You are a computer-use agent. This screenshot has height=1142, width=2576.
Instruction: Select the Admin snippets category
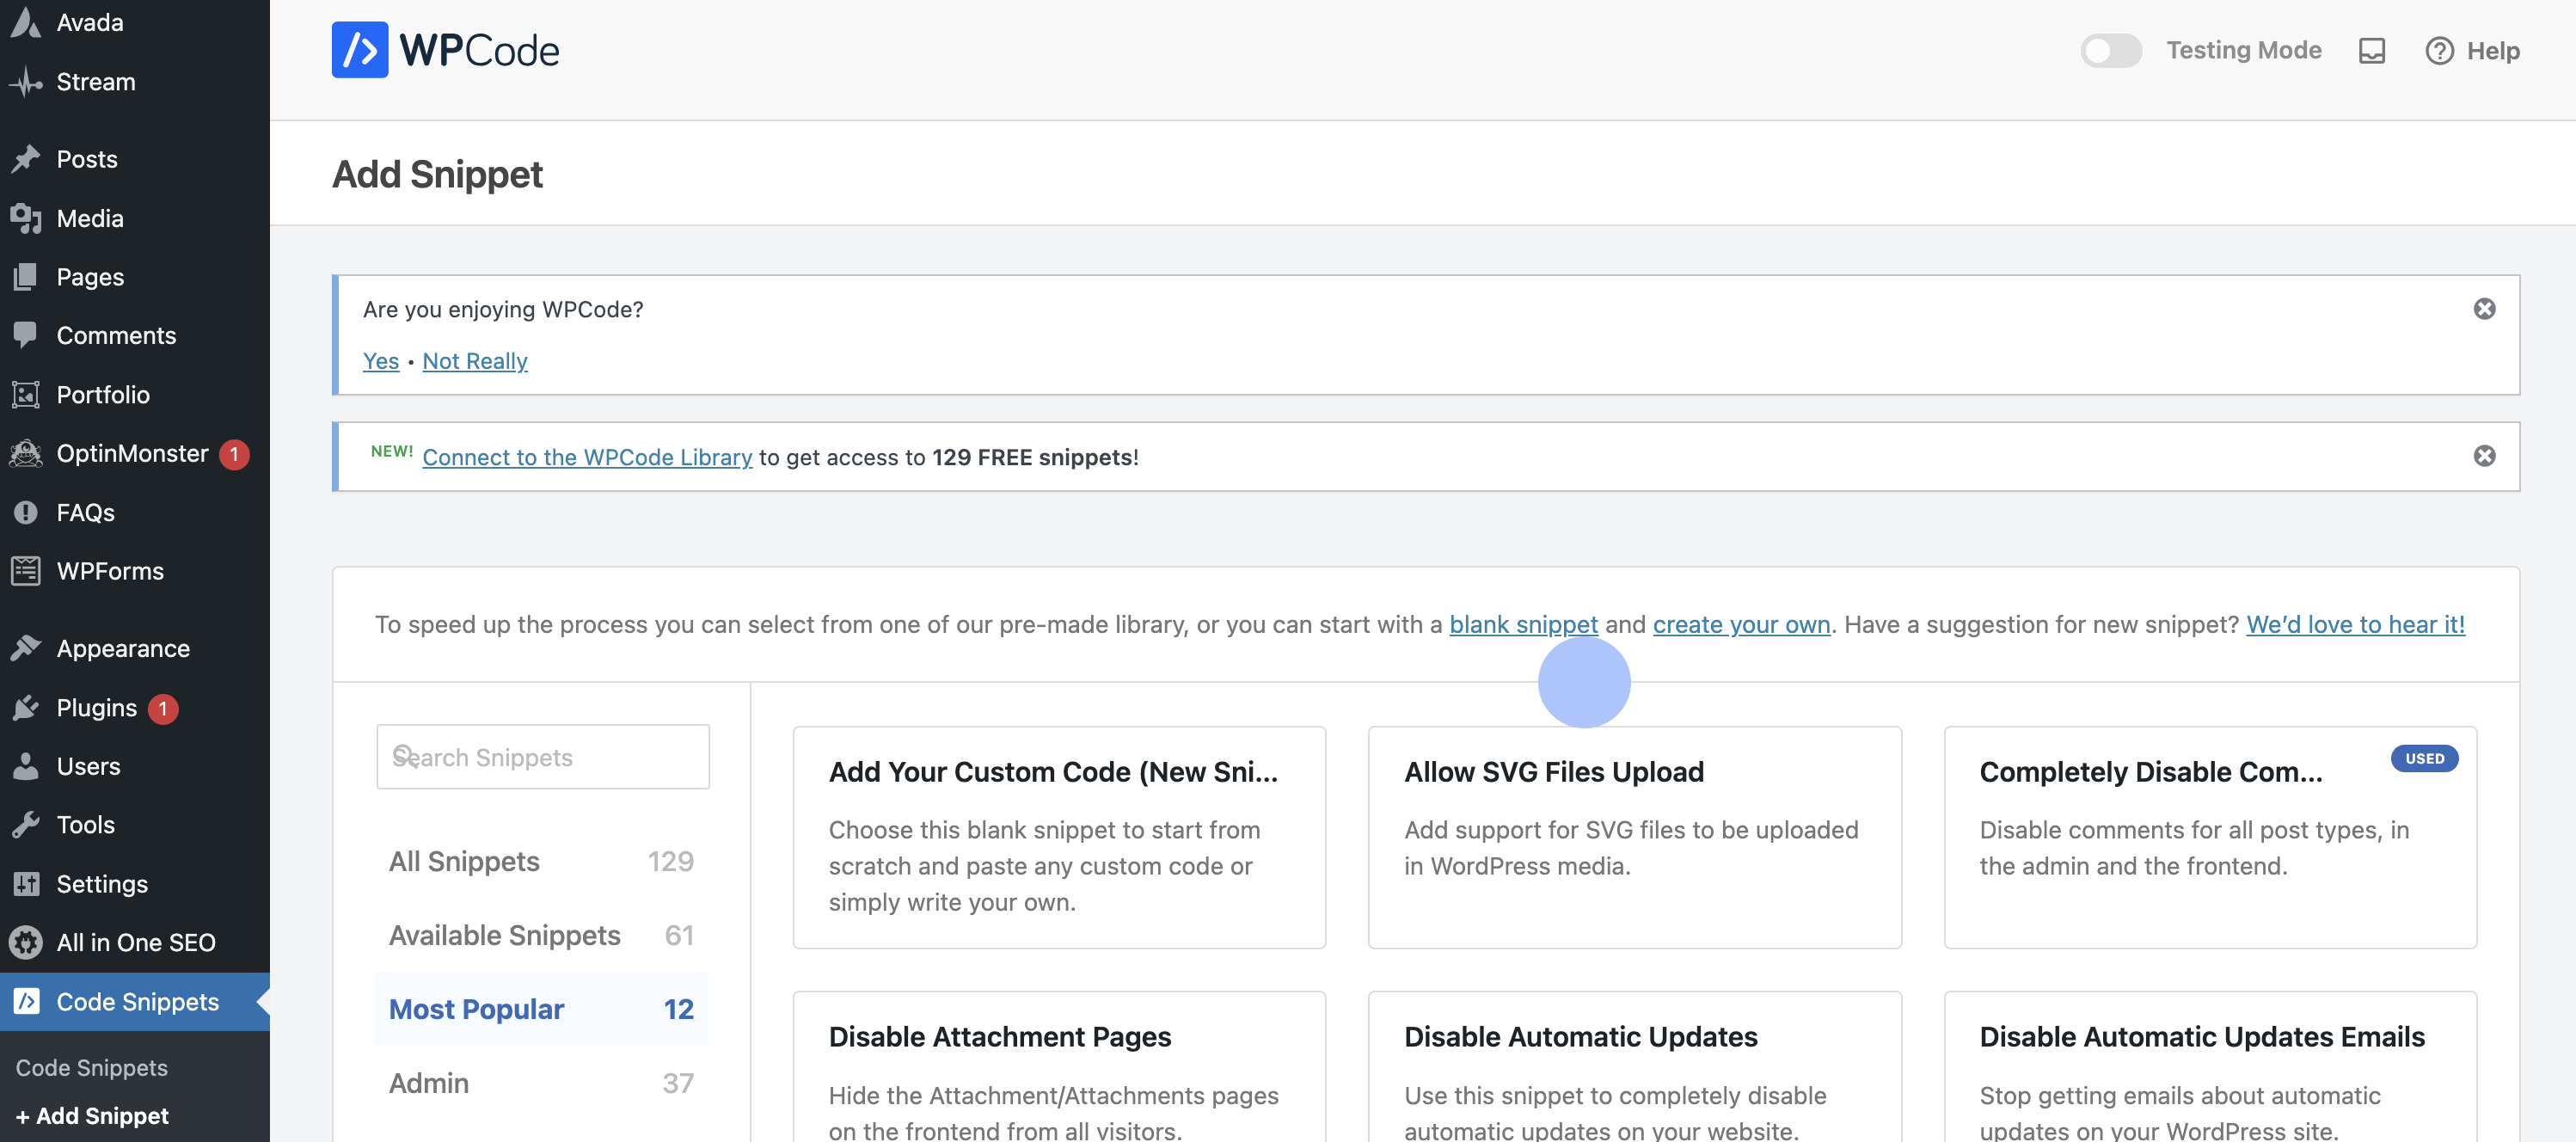[541, 1083]
